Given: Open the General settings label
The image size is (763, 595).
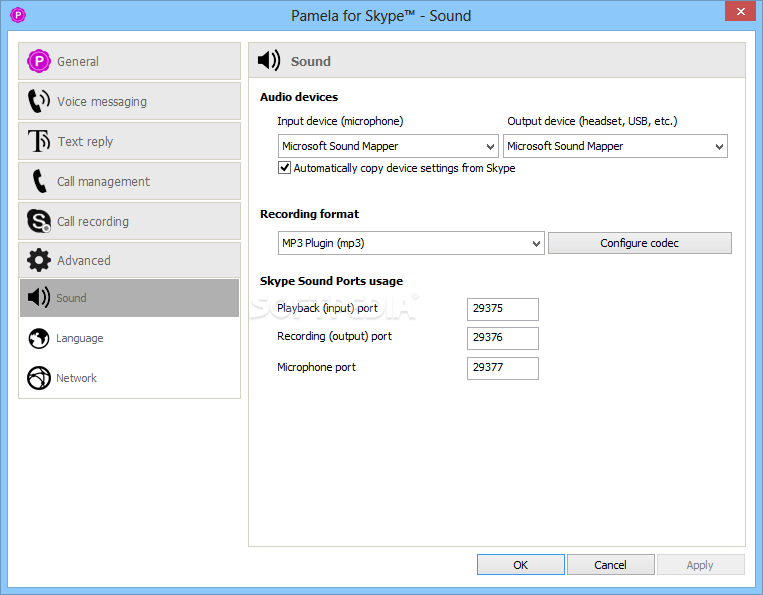Looking at the screenshot, I should click(x=78, y=62).
